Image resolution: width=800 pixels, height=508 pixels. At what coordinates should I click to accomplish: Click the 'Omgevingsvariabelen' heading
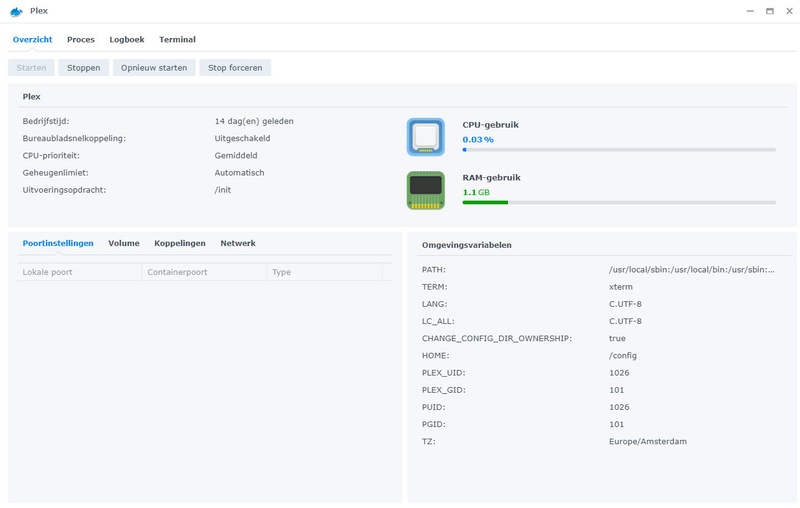[466, 245]
